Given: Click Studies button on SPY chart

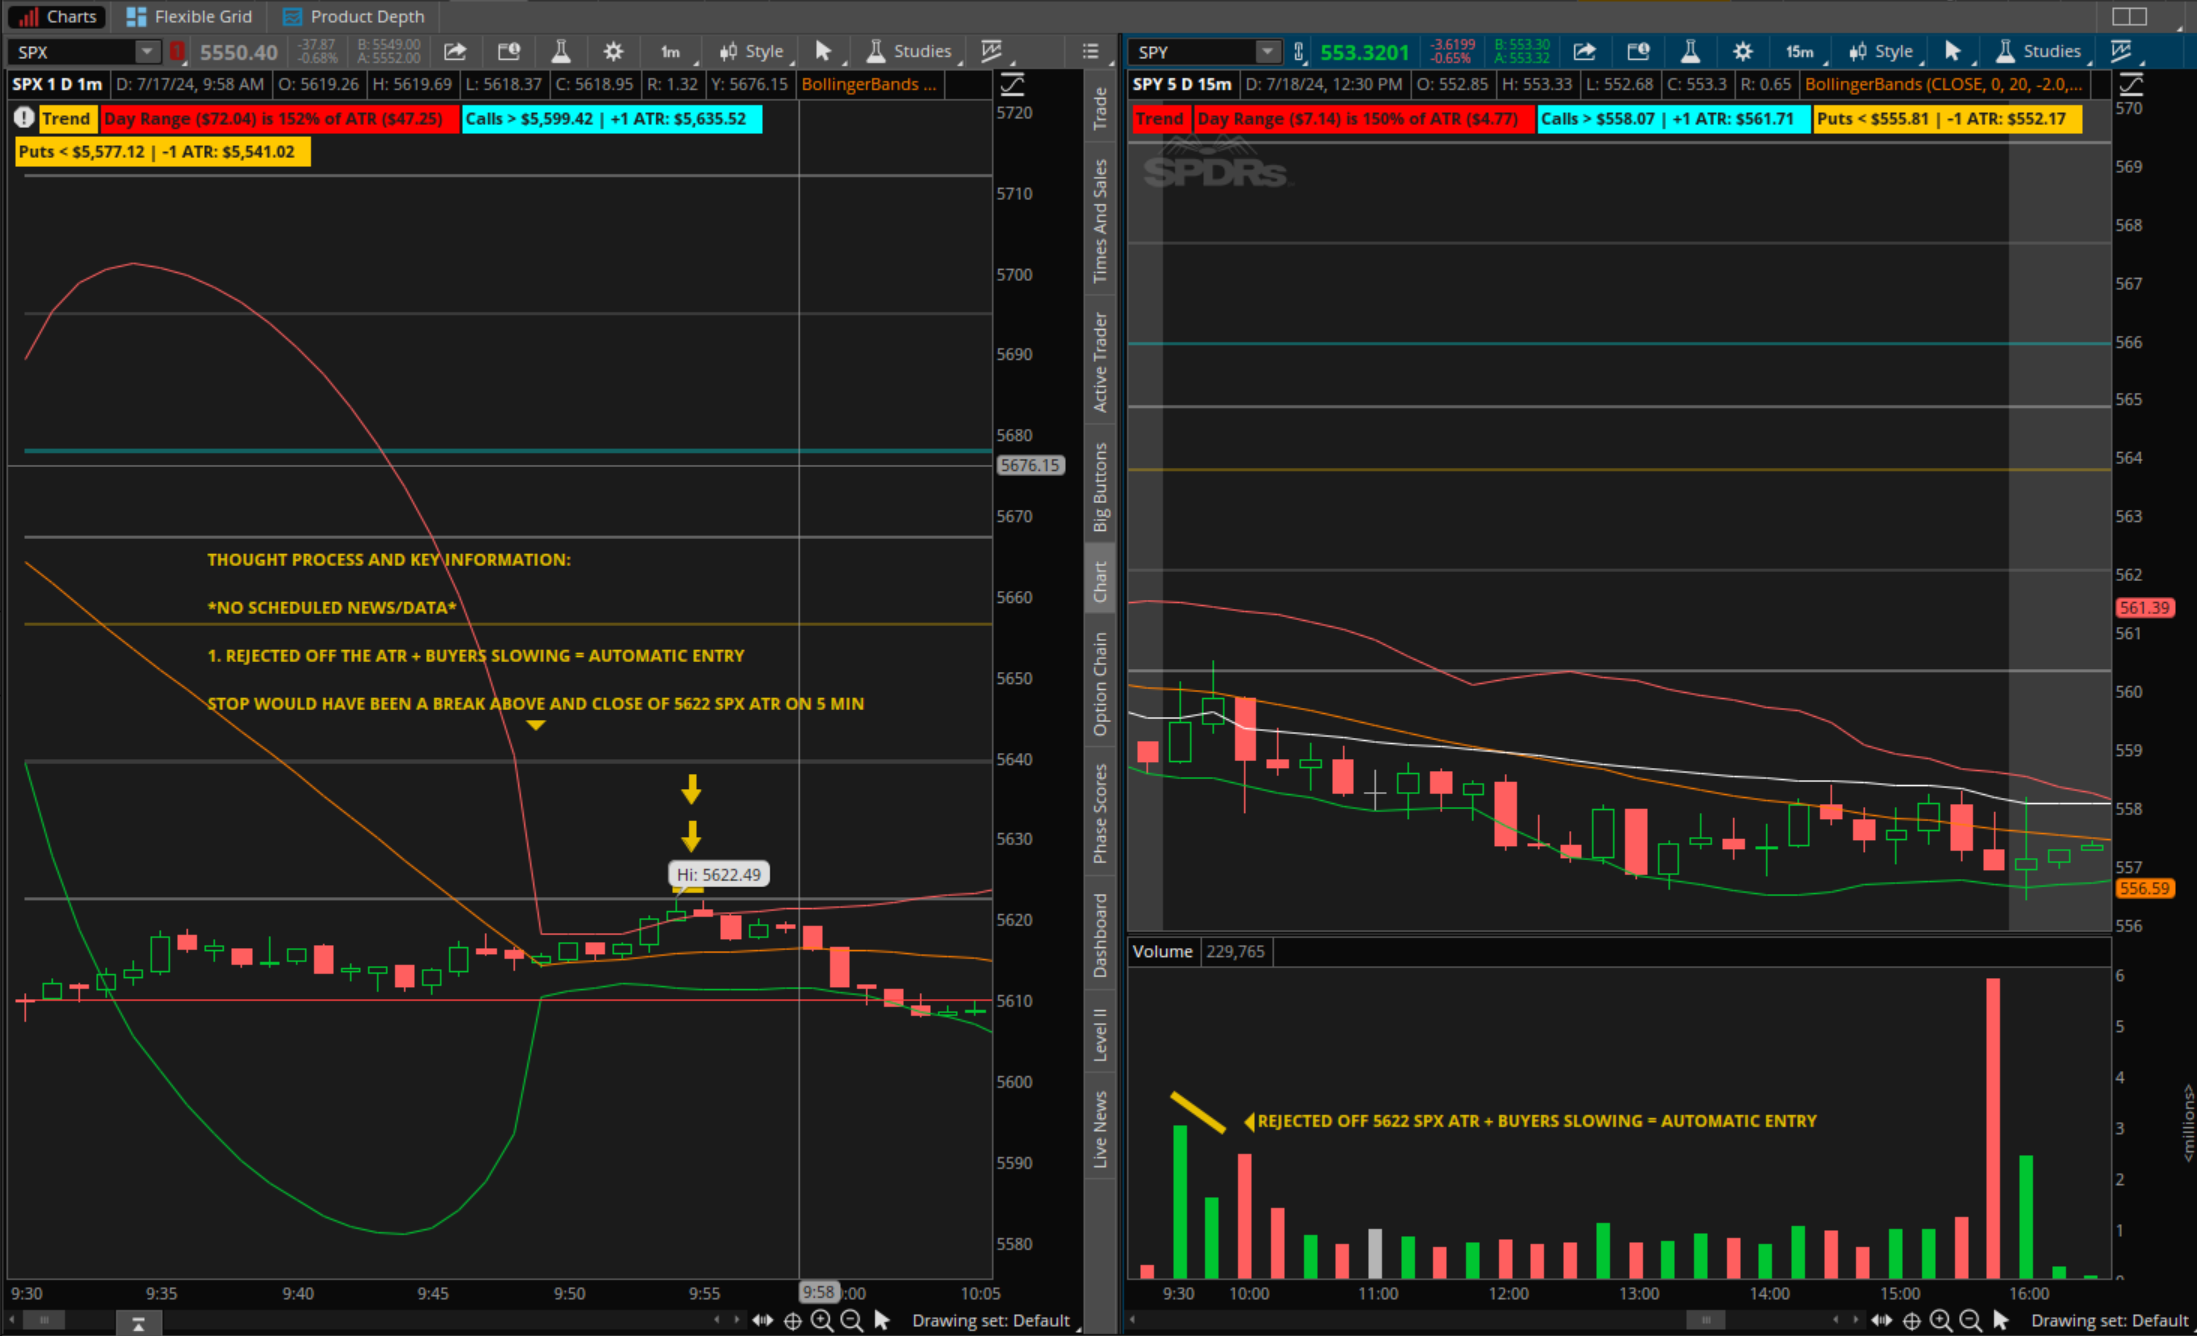Looking at the screenshot, I should coord(2038,51).
